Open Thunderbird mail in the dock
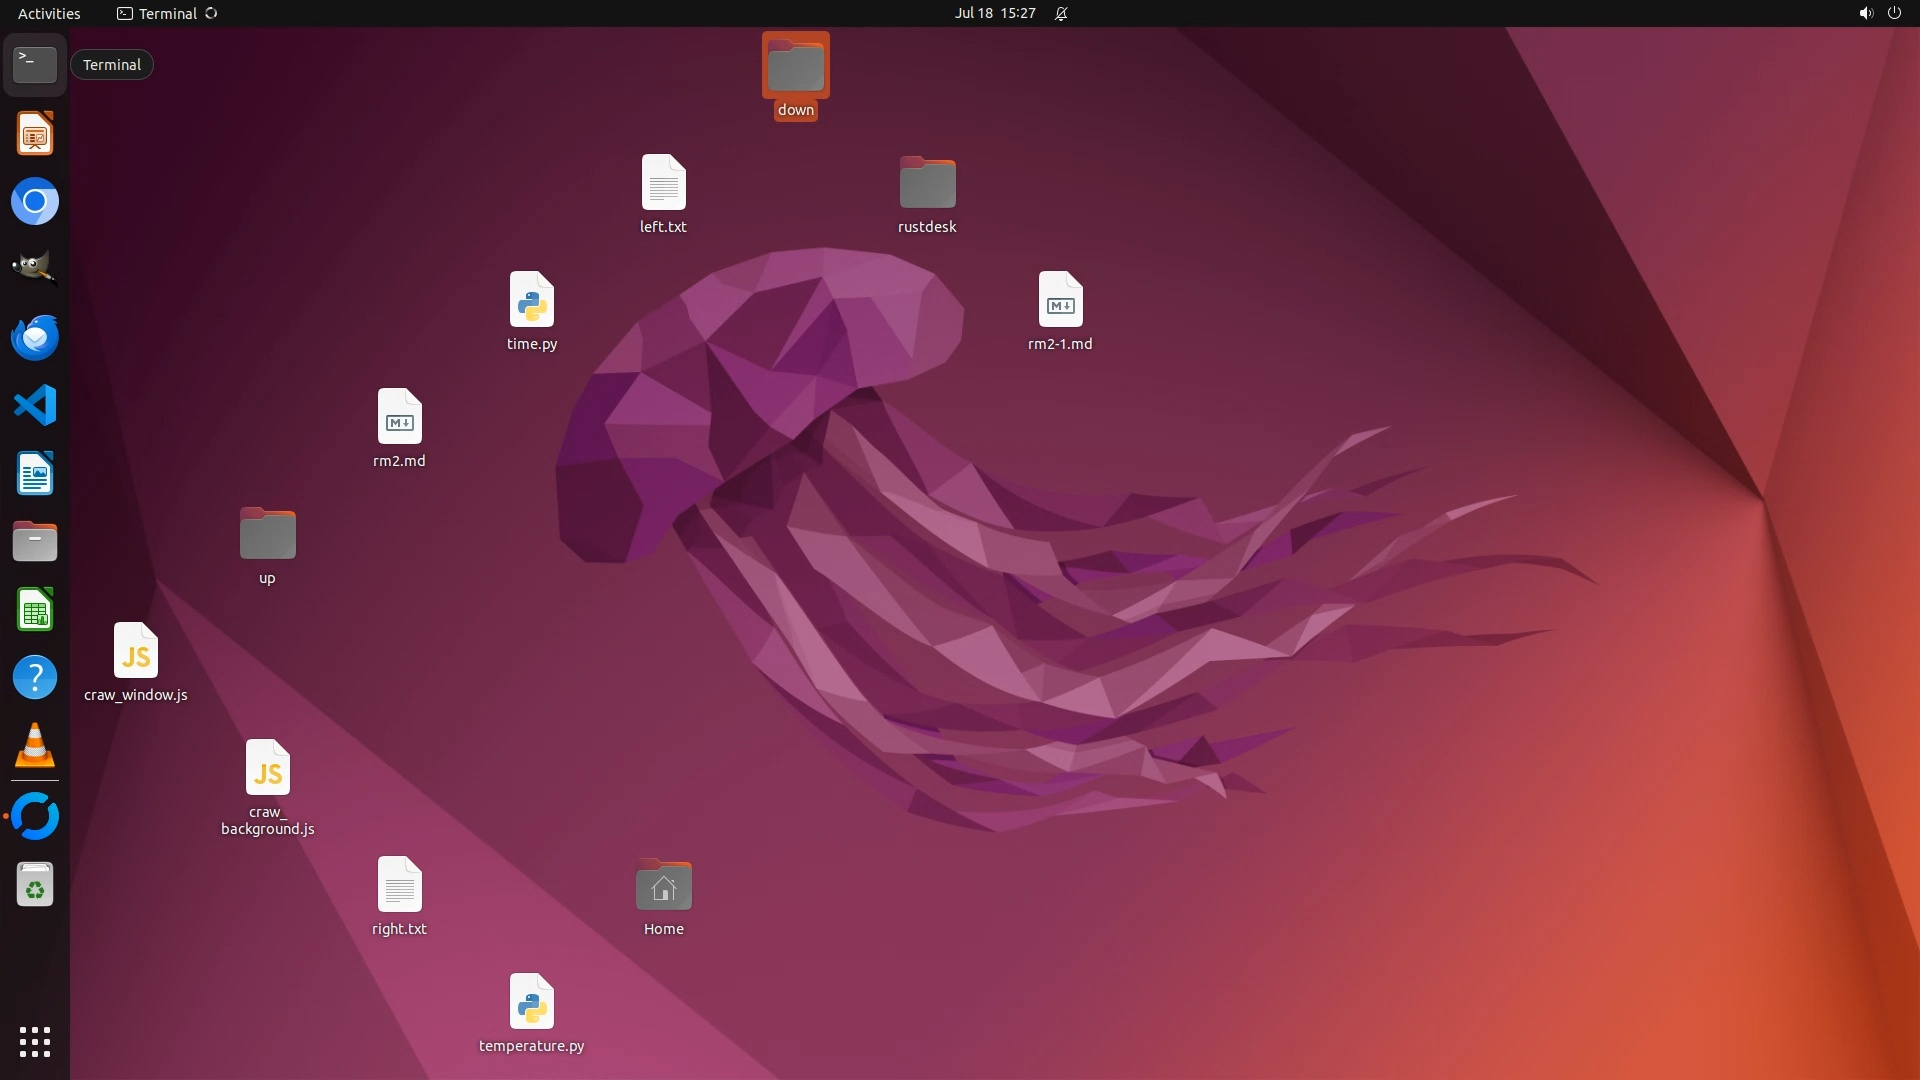 pos(35,337)
